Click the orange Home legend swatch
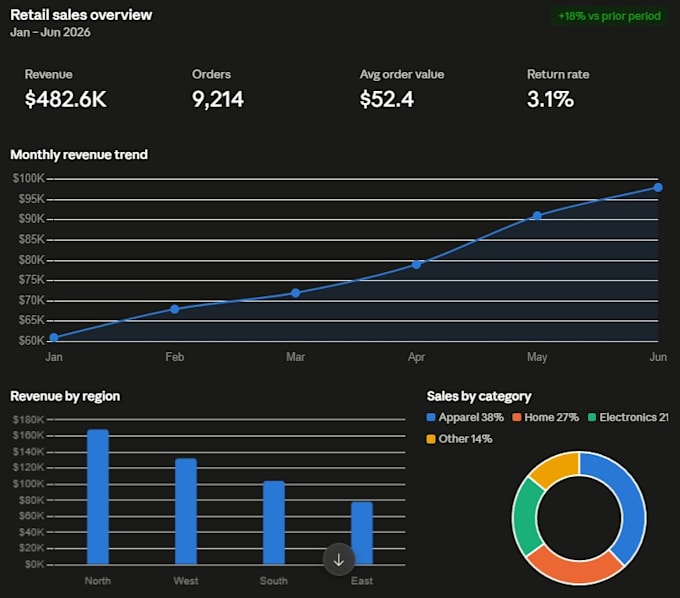 [x=517, y=417]
